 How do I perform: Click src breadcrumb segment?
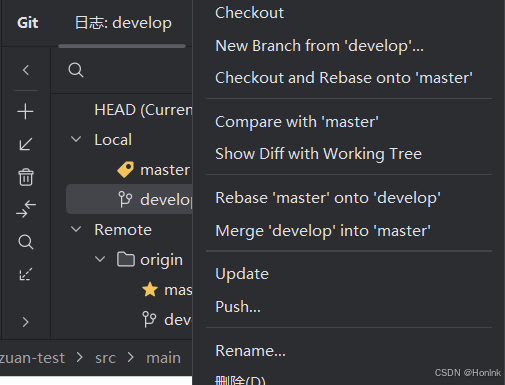[x=105, y=358]
